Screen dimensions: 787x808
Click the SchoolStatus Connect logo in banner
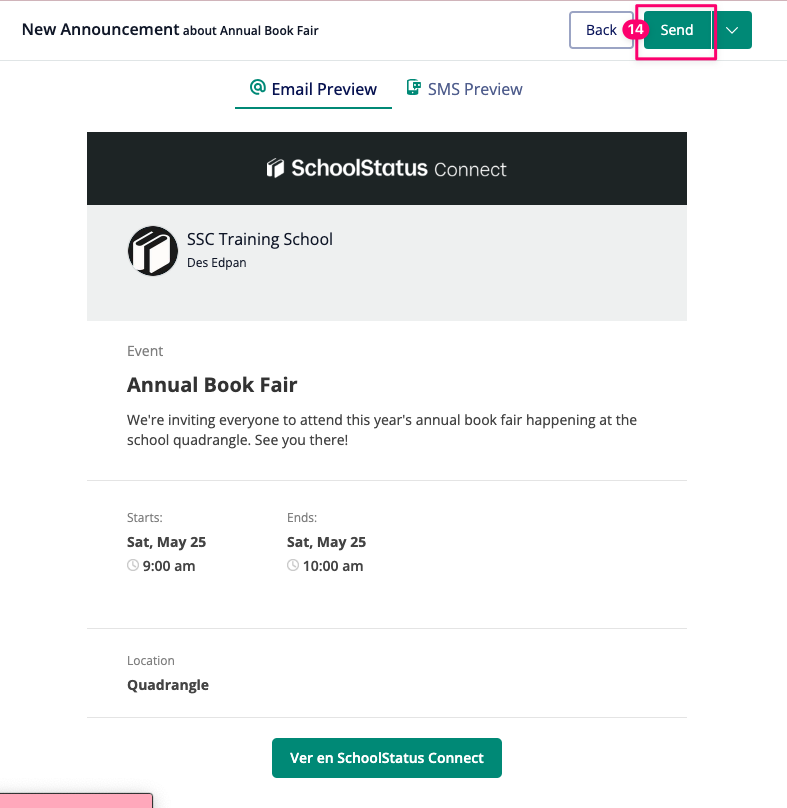[x=387, y=169]
